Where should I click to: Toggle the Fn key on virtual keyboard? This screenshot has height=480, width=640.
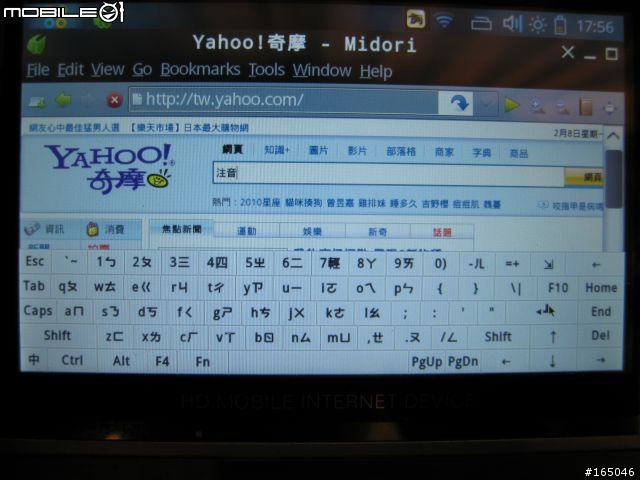[203, 362]
